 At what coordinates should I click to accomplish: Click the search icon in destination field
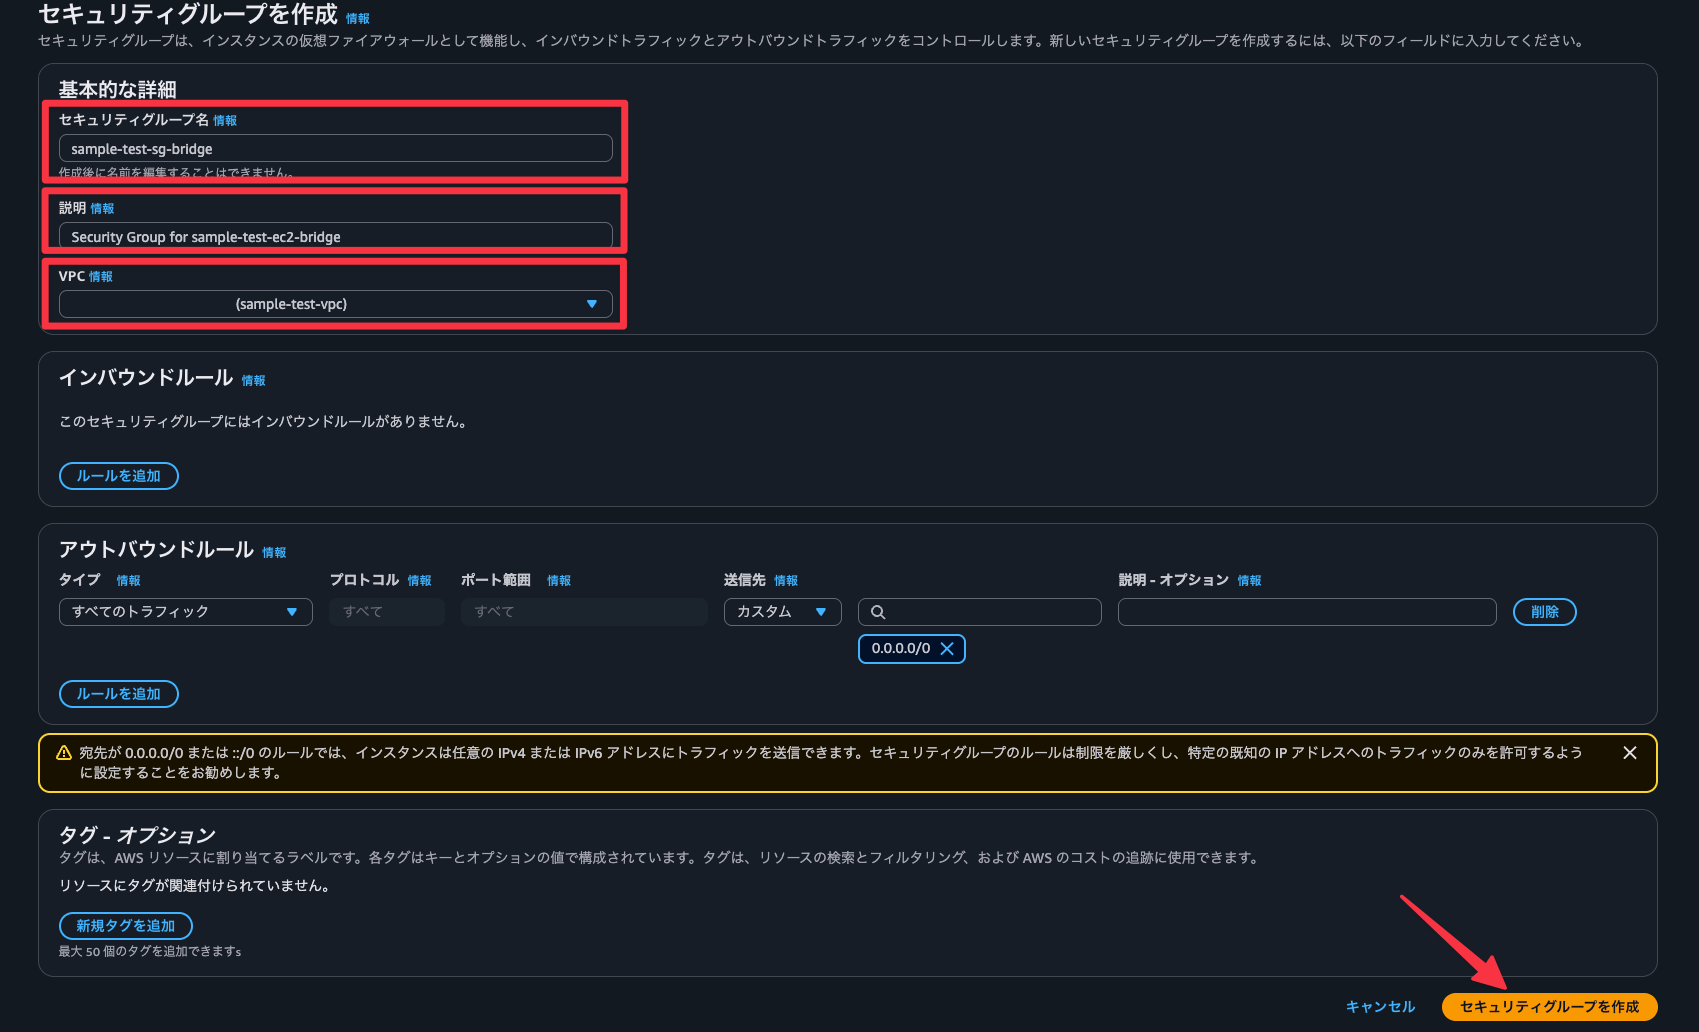[x=878, y=612]
